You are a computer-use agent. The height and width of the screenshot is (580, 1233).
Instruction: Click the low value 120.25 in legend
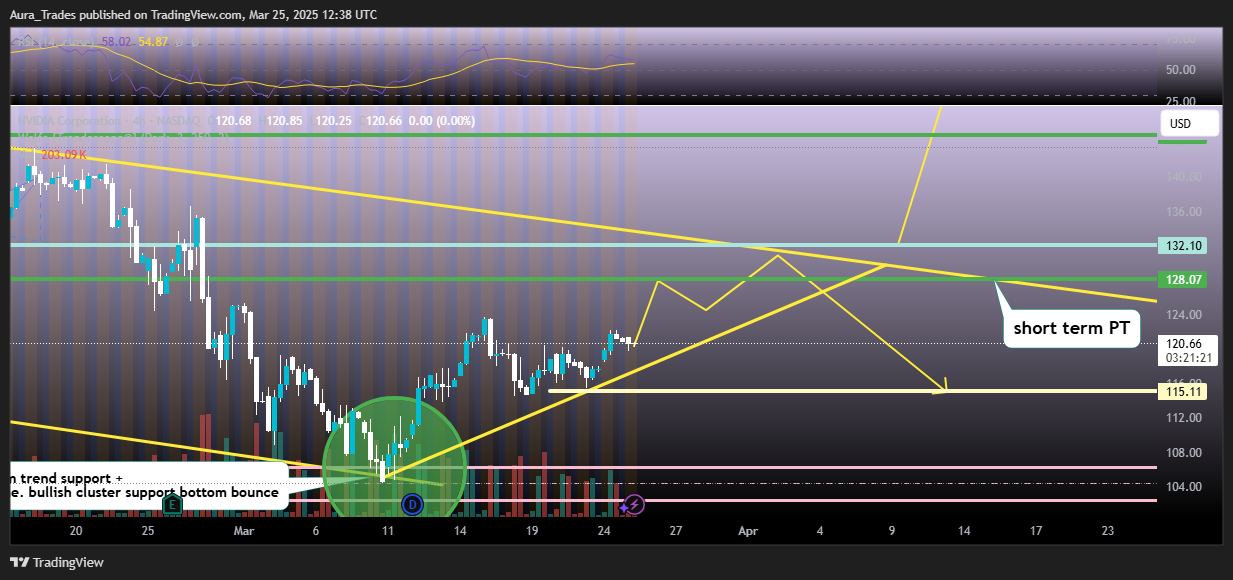tap(334, 120)
